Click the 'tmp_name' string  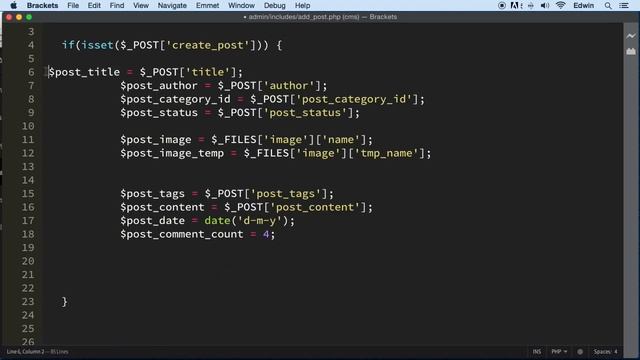pyautogui.click(x=387, y=153)
